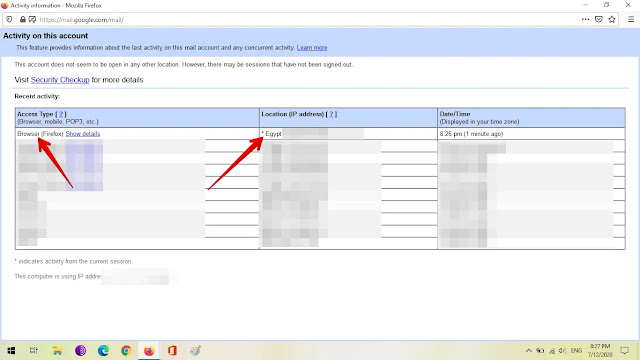This screenshot has width=640, height=360.
Task: Open the purple Tor Browser taskbar icon
Action: pos(80,351)
